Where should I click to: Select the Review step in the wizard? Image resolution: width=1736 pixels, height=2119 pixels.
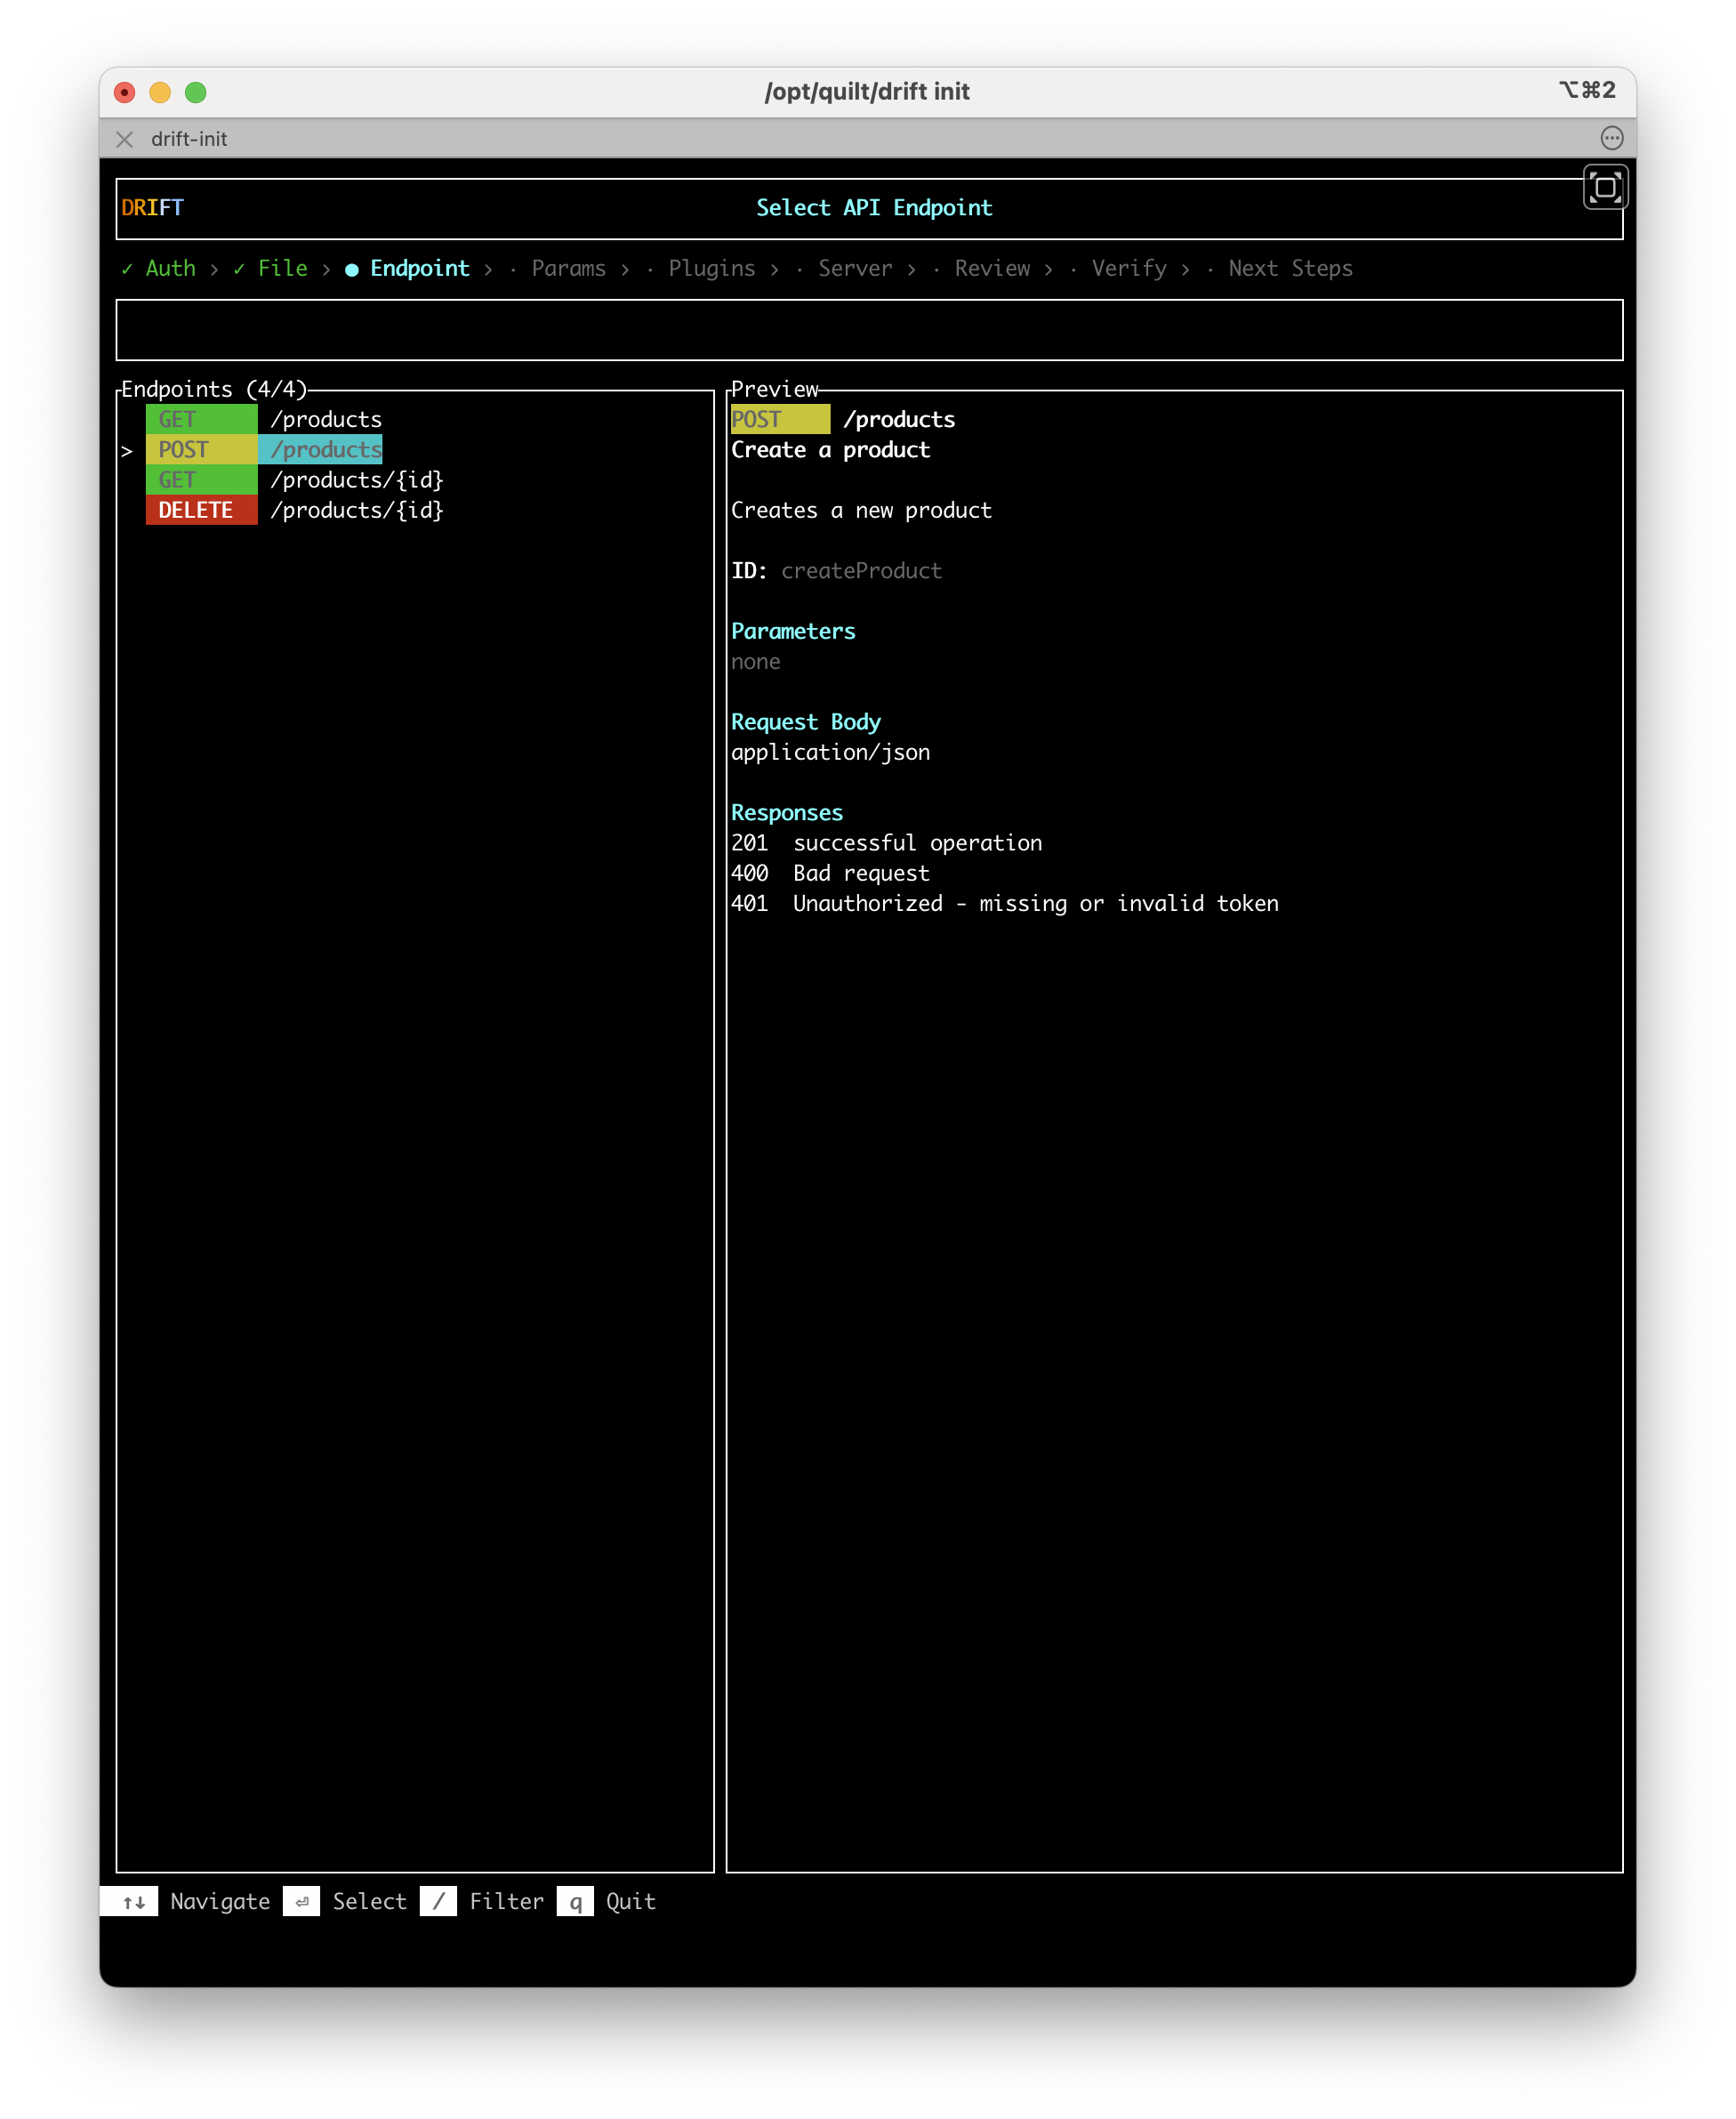coord(992,268)
